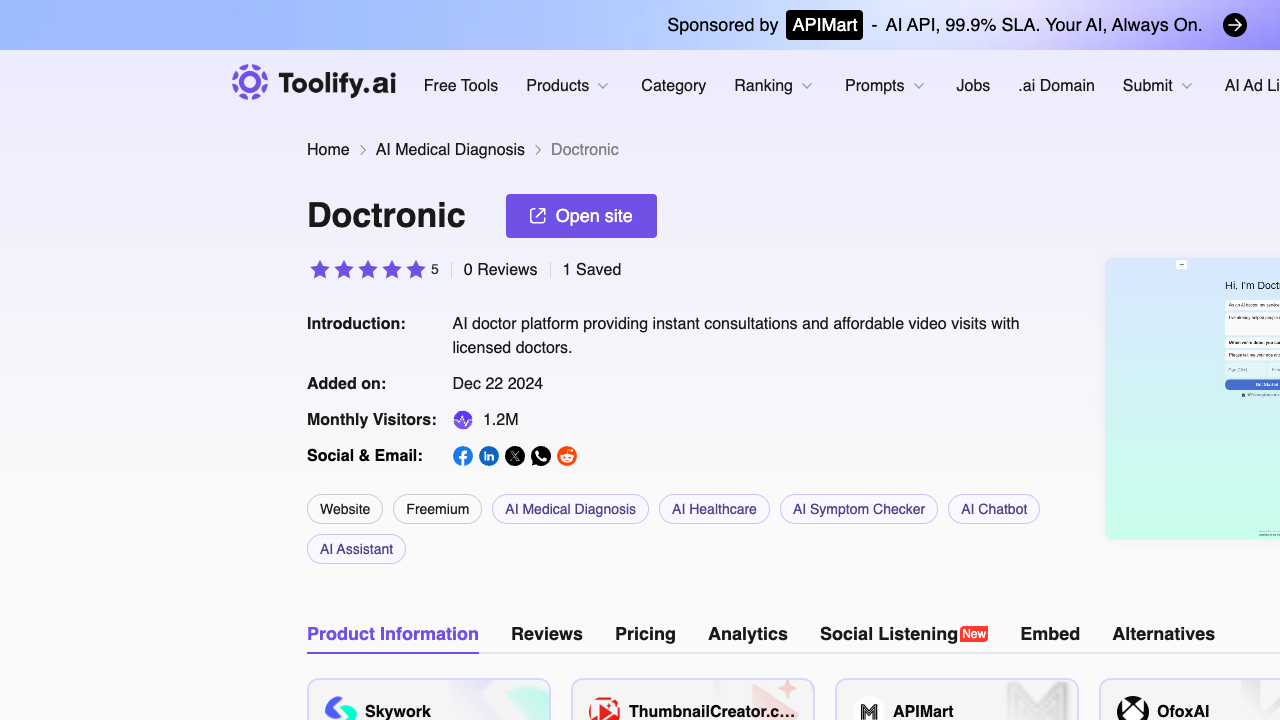Click the Doctronic breadcrumb text
The height and width of the screenshot is (720, 1280).
point(585,150)
